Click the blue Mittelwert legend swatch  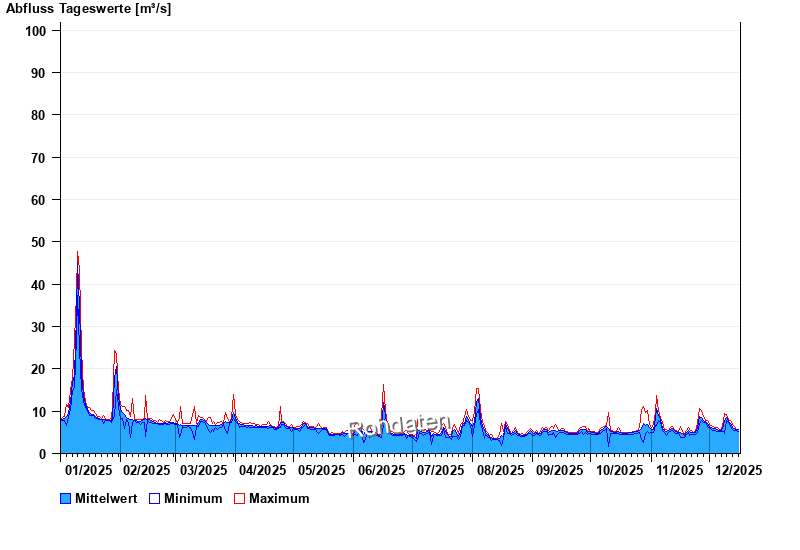66,499
